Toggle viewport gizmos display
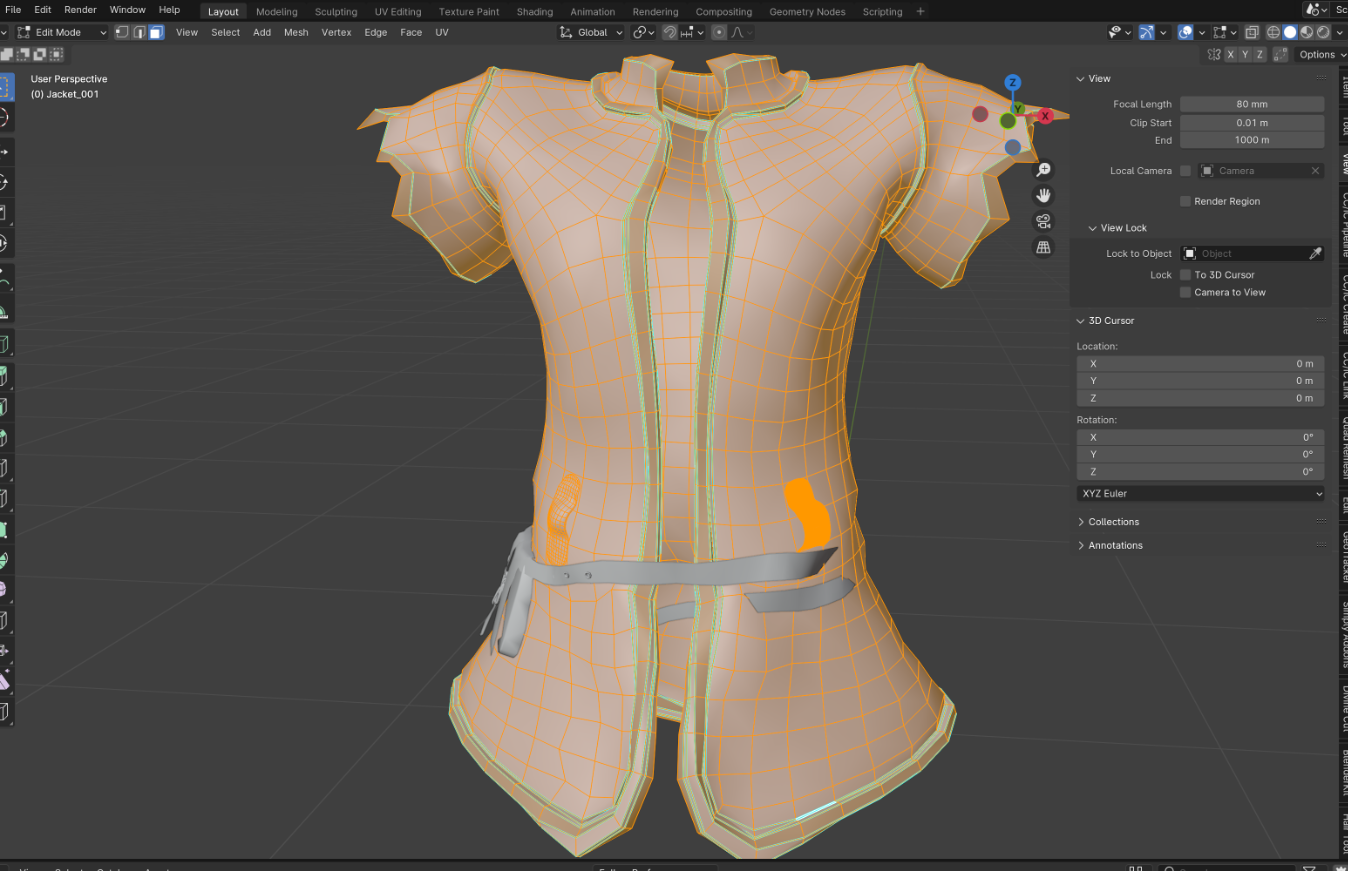 coord(1147,32)
